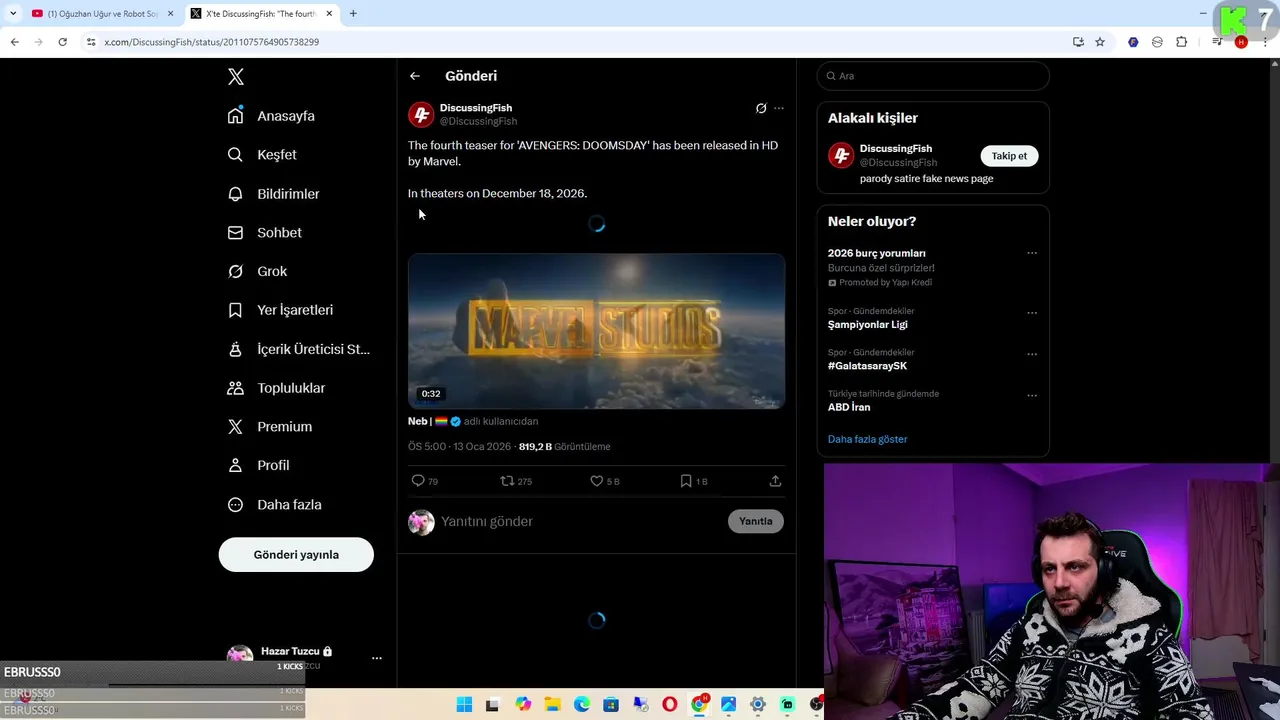
Task: Open Opera from taskbar
Action: (x=670, y=705)
